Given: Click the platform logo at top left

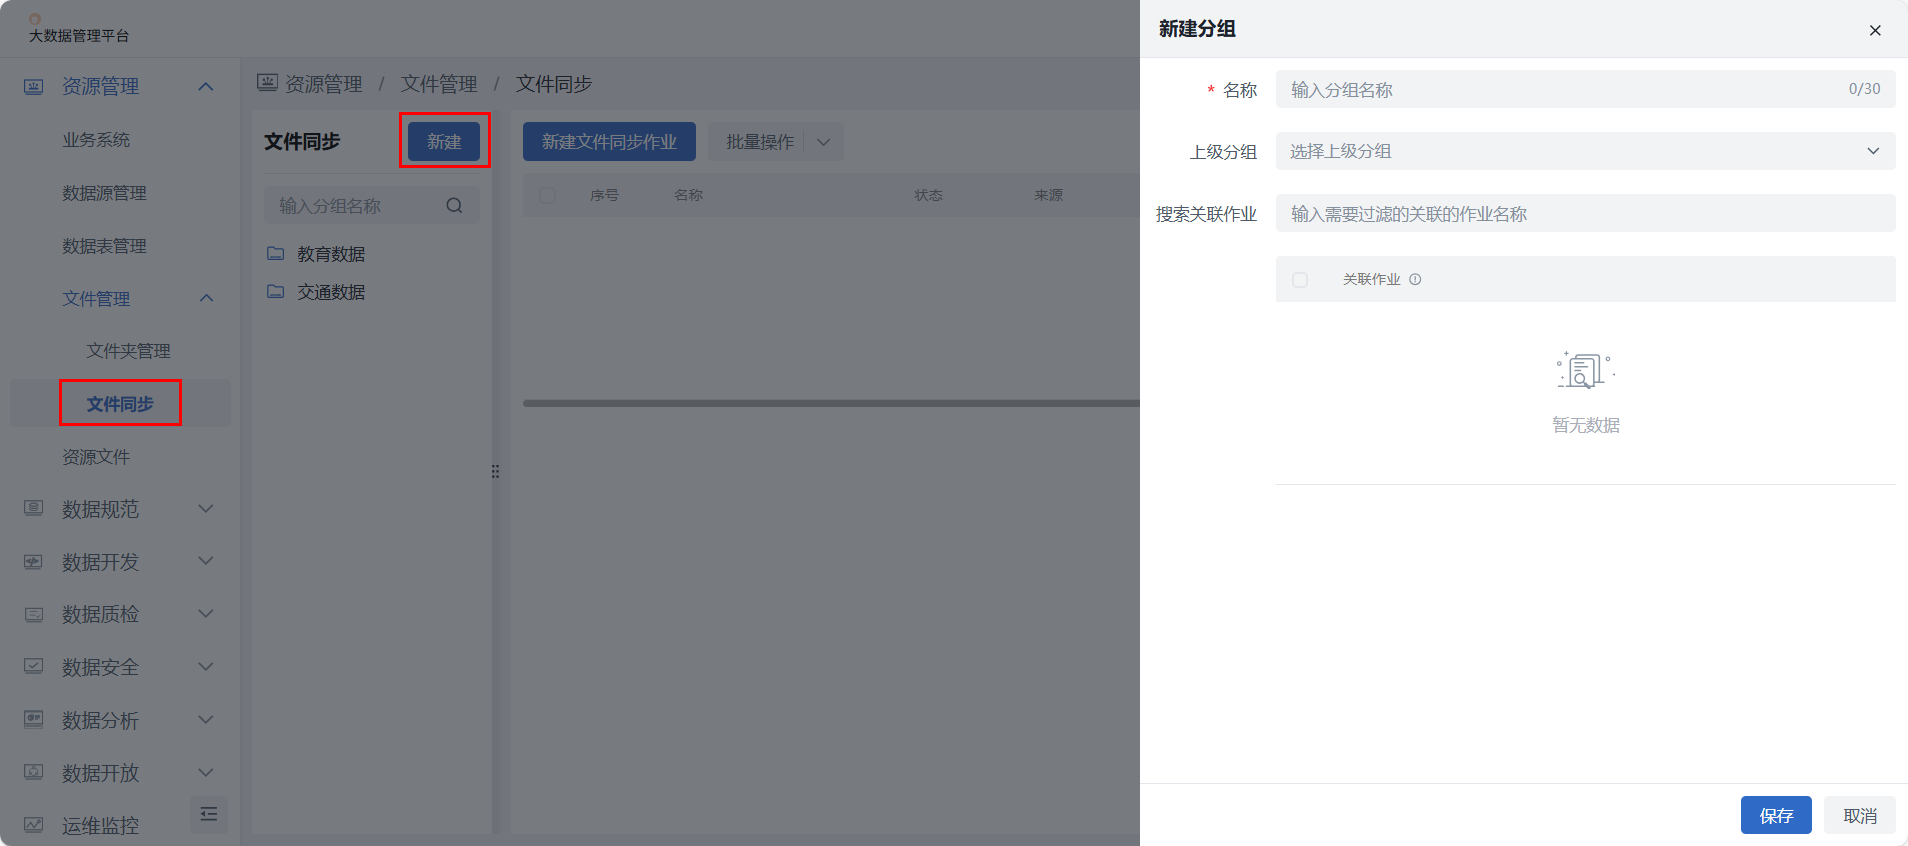Looking at the screenshot, I should tap(35, 18).
